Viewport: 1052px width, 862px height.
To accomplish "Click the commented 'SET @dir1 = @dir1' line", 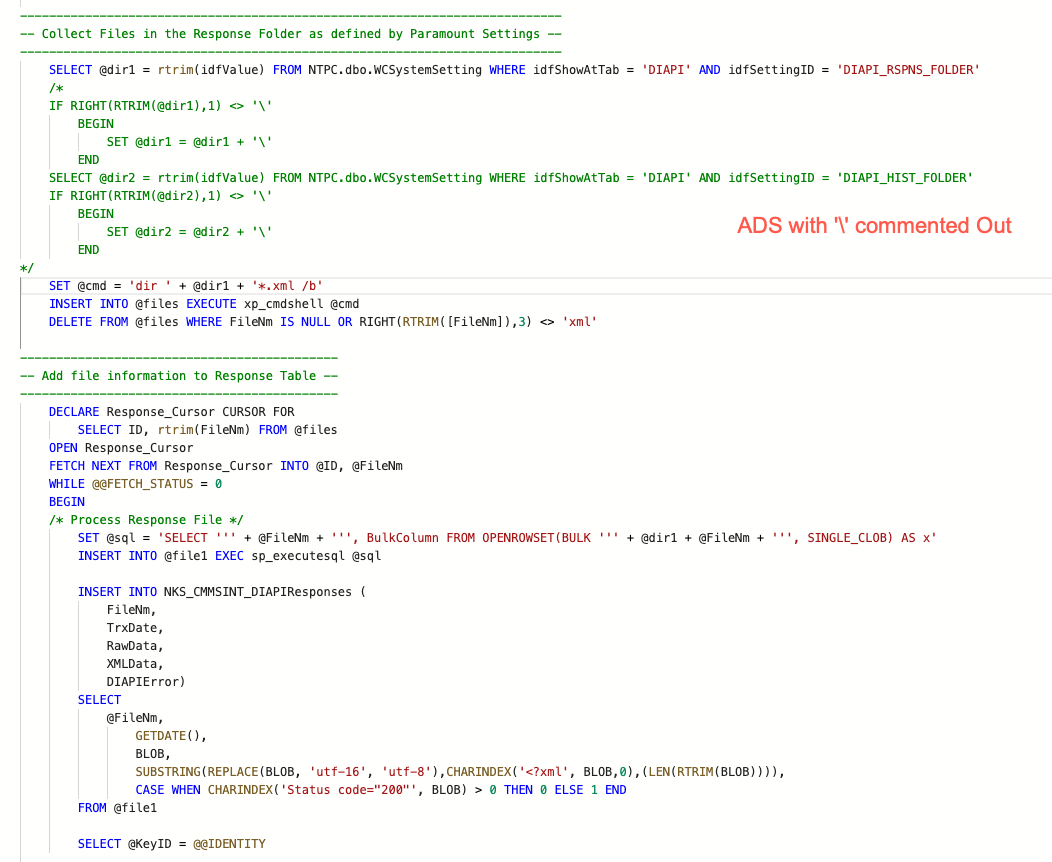I will (189, 142).
